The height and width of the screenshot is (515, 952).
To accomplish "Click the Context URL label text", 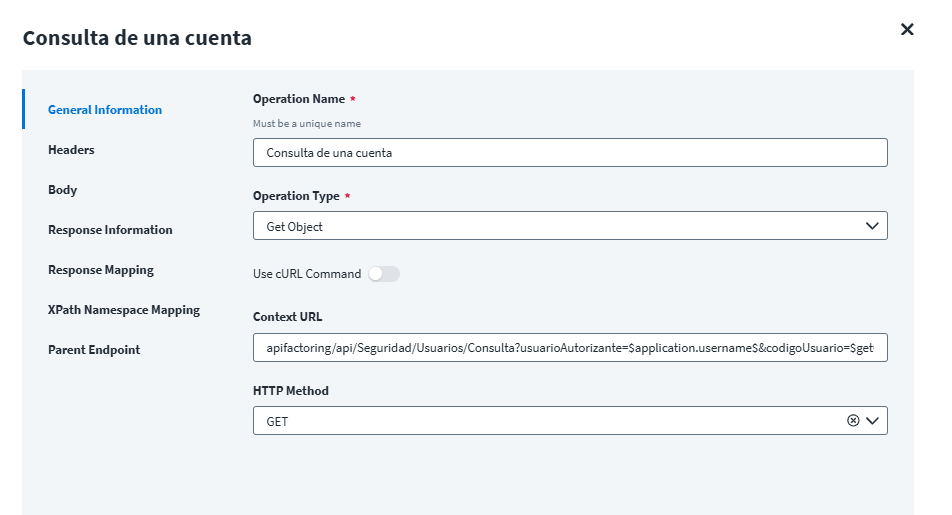I will coord(287,317).
